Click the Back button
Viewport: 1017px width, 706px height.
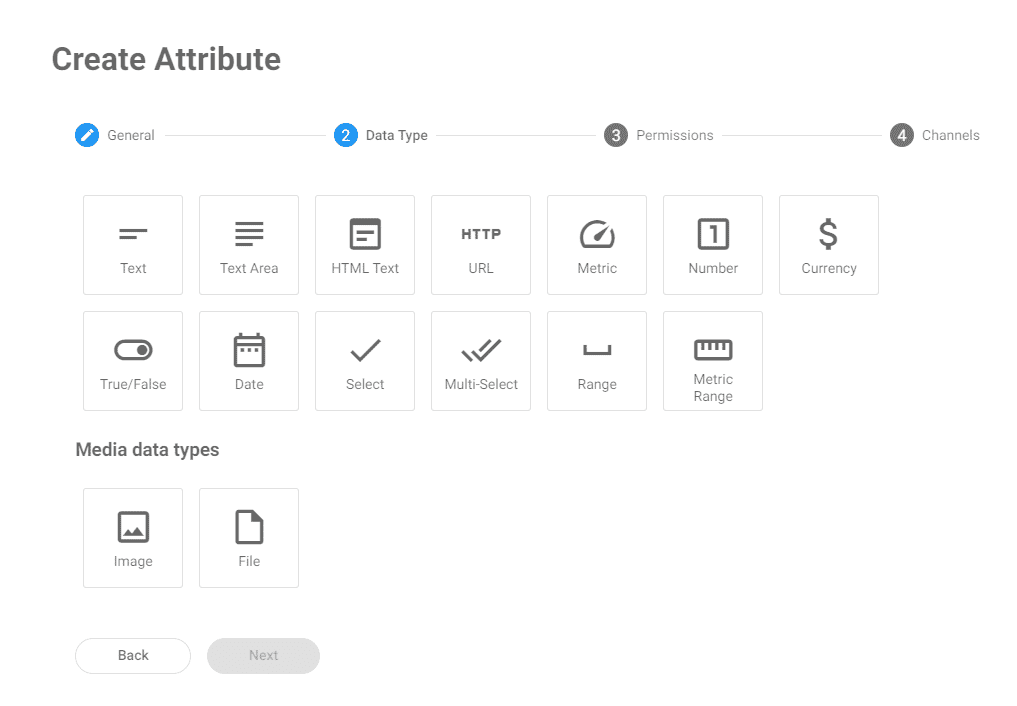(x=133, y=655)
